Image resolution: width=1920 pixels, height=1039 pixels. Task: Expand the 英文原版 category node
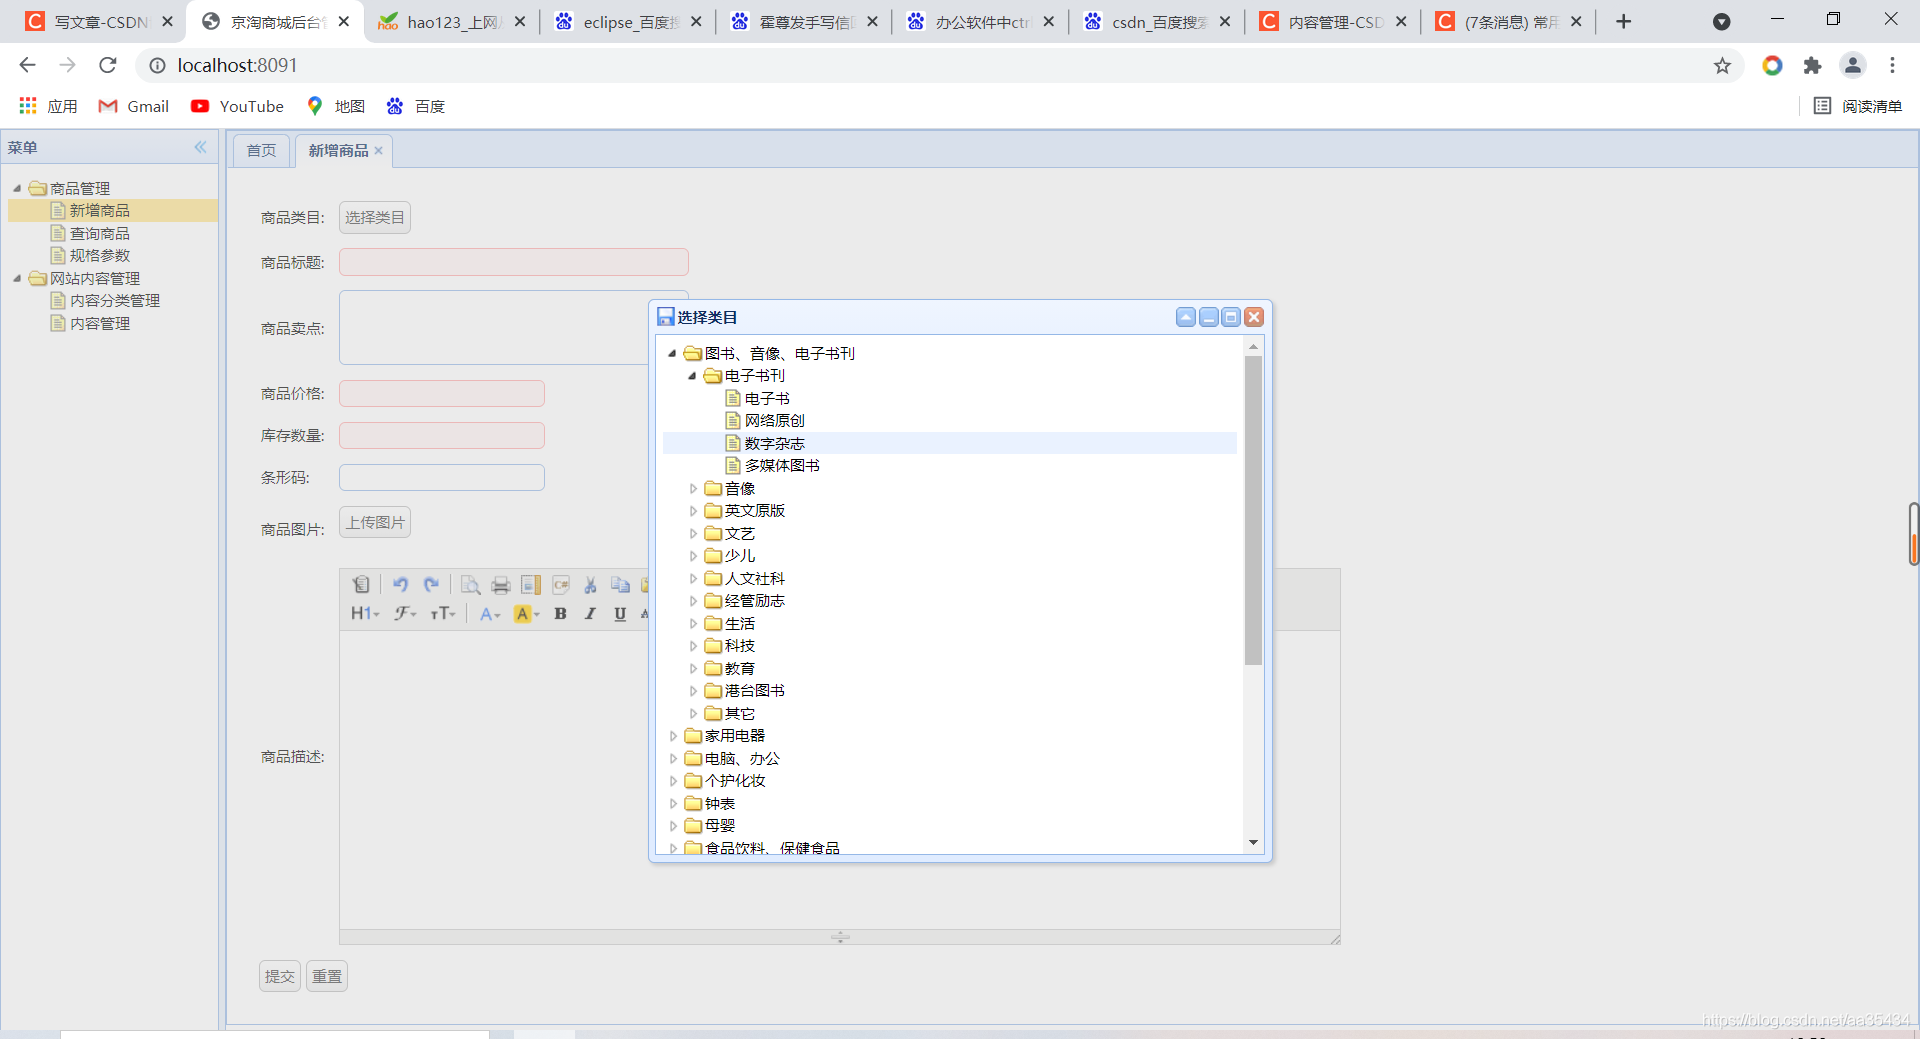pos(693,511)
